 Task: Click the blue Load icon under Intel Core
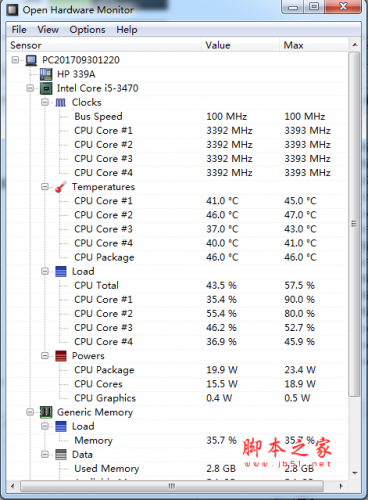click(x=61, y=272)
